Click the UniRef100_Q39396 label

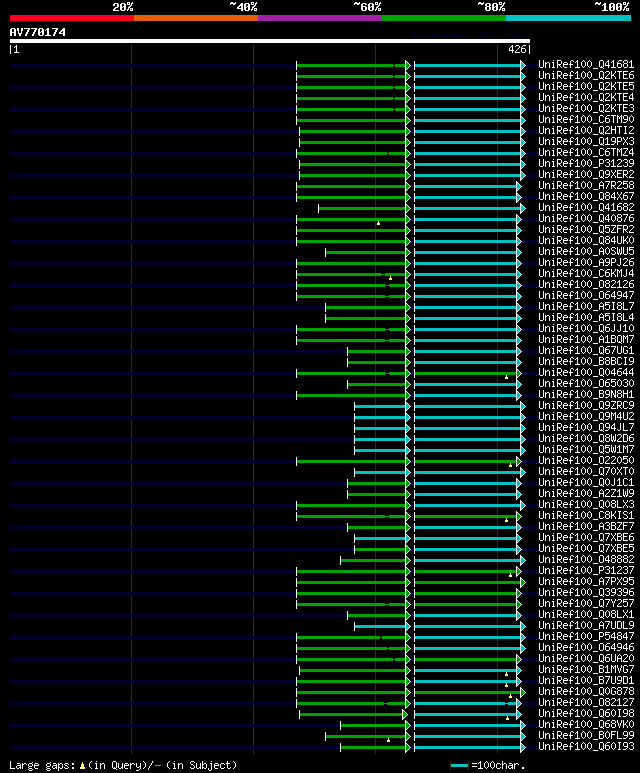[x=586, y=593]
